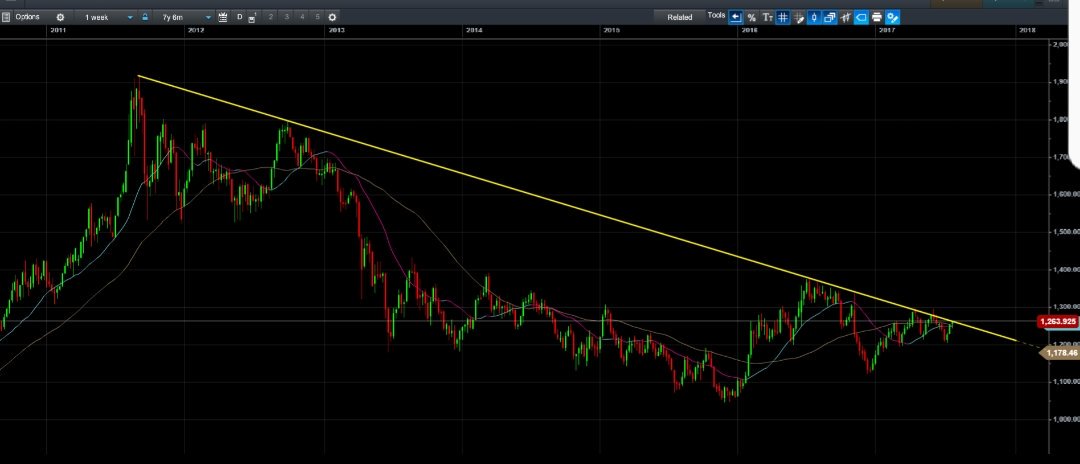Image resolution: width=1080 pixels, height=464 pixels.
Task: Print the chart
Action: 877,17
